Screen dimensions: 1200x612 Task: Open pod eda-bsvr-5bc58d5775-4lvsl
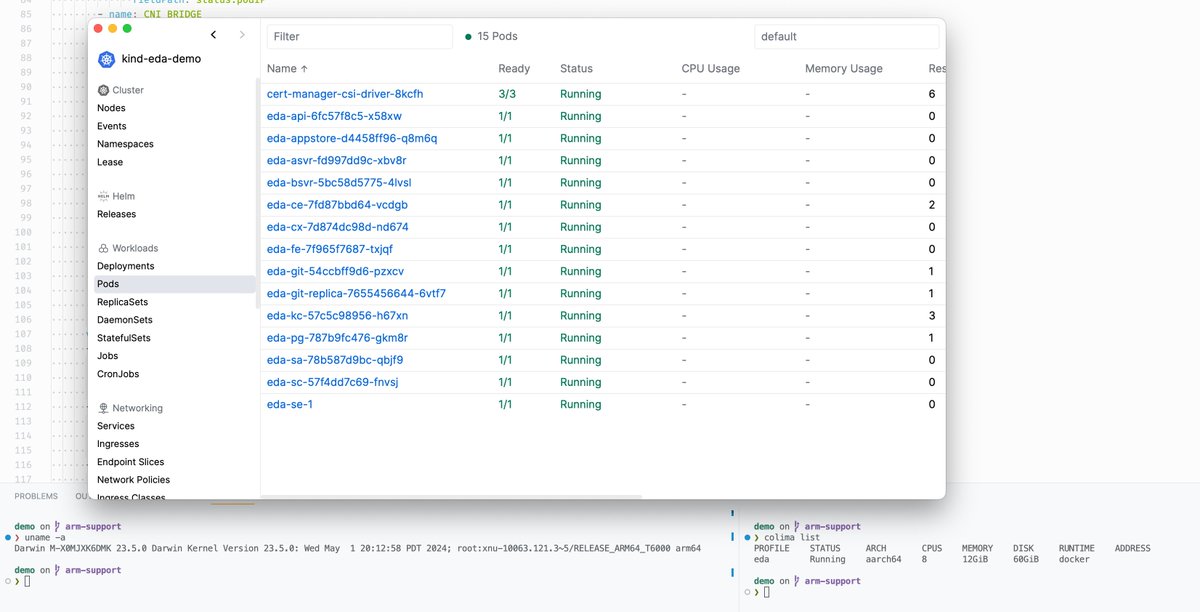pyautogui.click(x=339, y=183)
